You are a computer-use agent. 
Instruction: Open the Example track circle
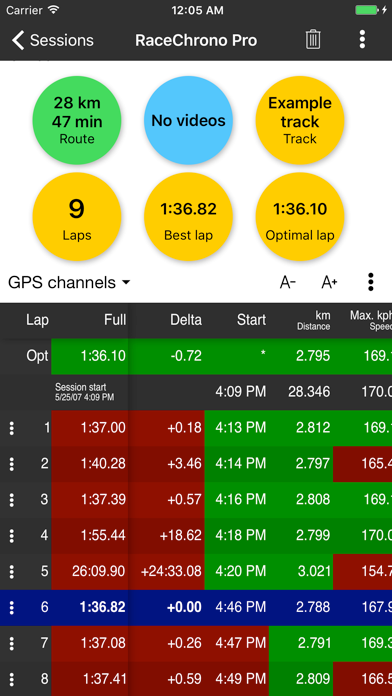click(x=300, y=121)
